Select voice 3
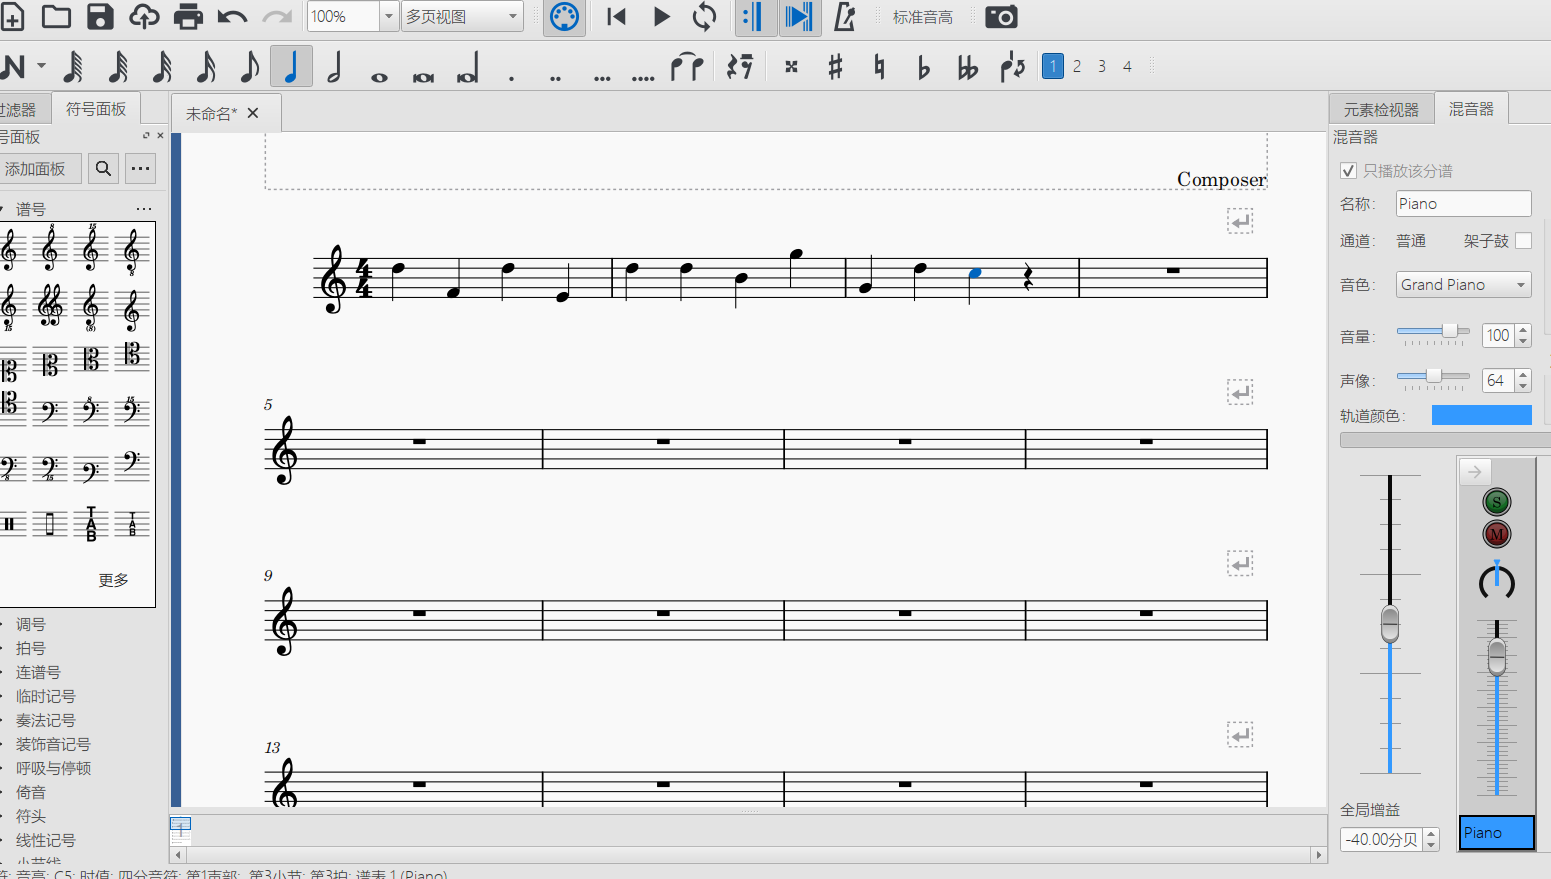The image size is (1551, 879). 1102,66
